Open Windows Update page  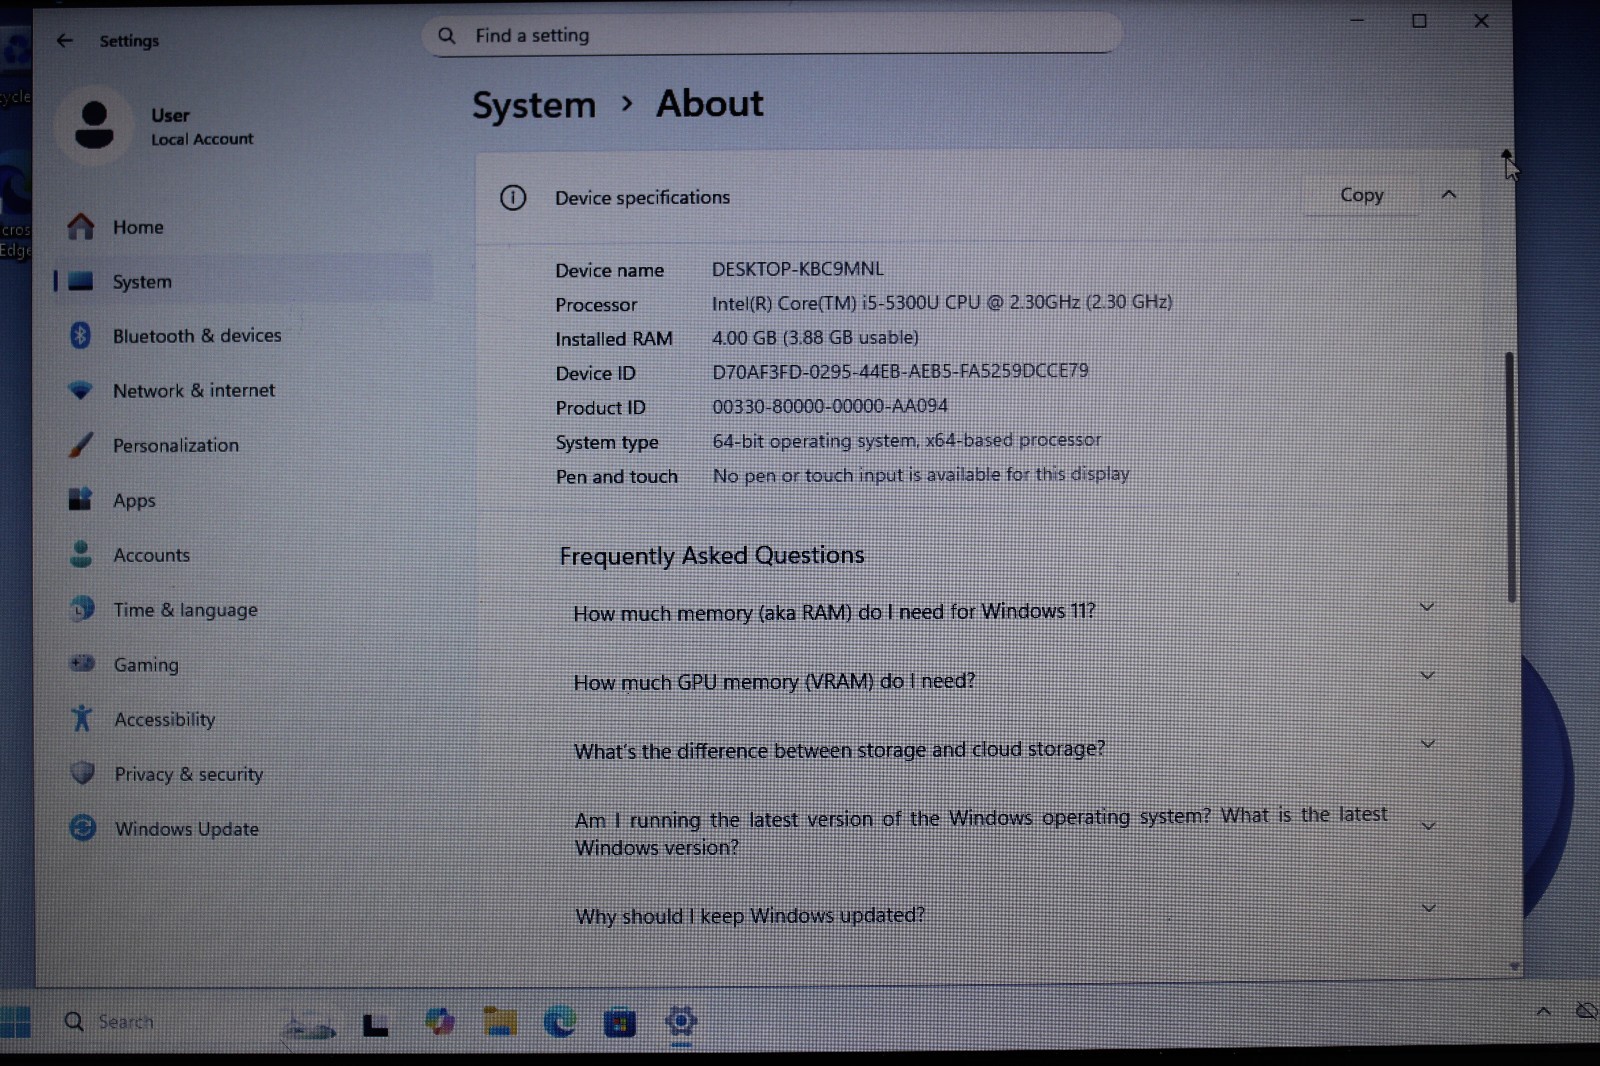(187, 829)
